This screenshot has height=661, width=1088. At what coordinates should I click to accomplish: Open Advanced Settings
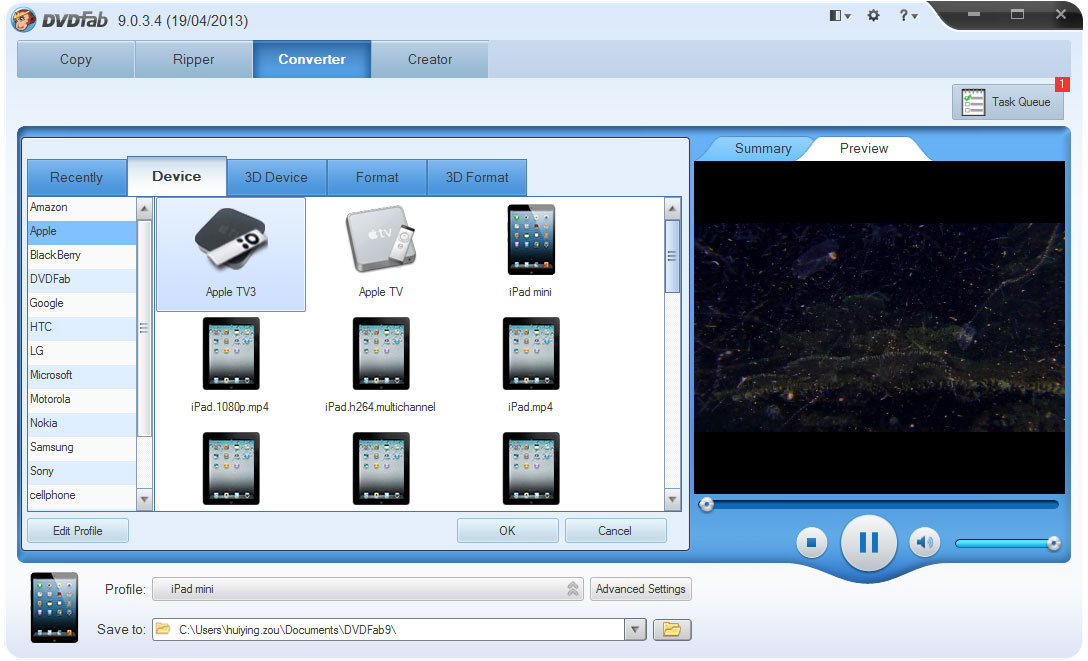click(640, 589)
